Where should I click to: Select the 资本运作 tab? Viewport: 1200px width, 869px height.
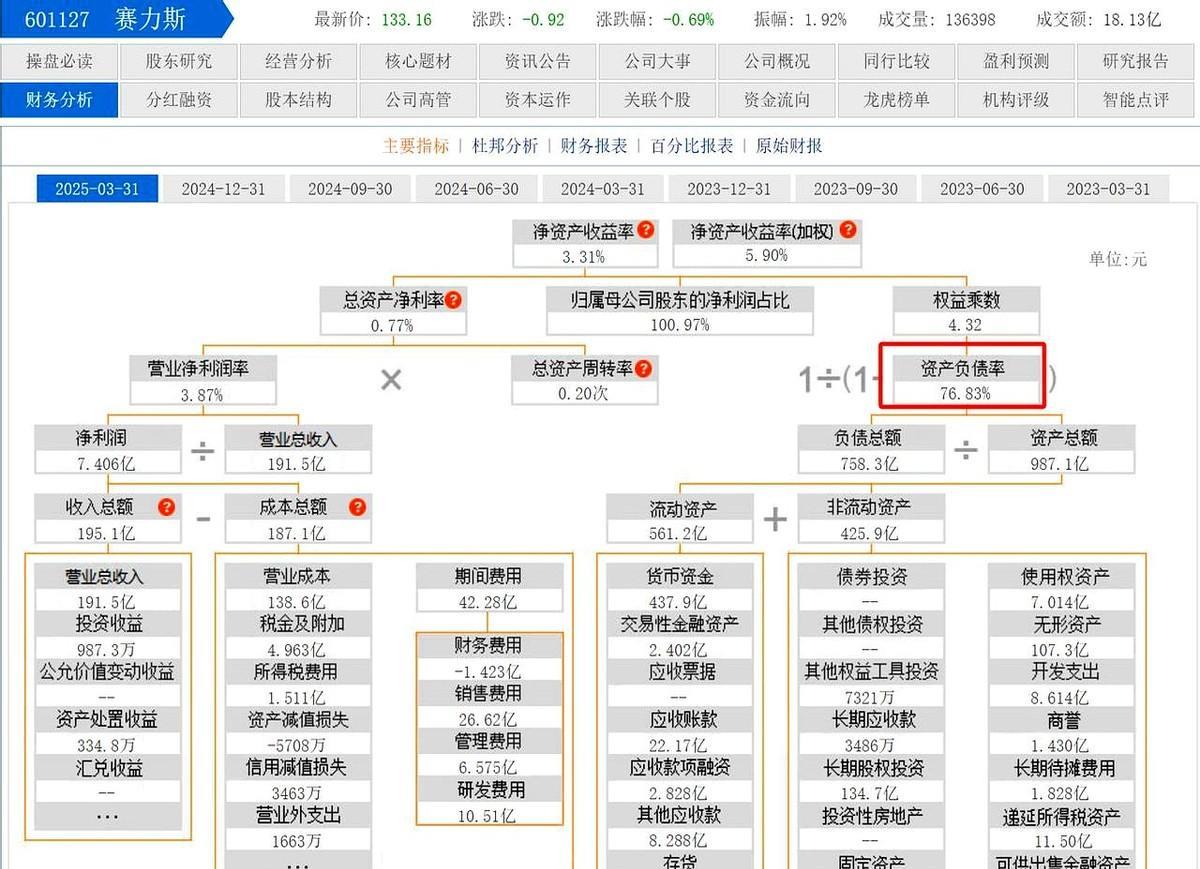538,99
